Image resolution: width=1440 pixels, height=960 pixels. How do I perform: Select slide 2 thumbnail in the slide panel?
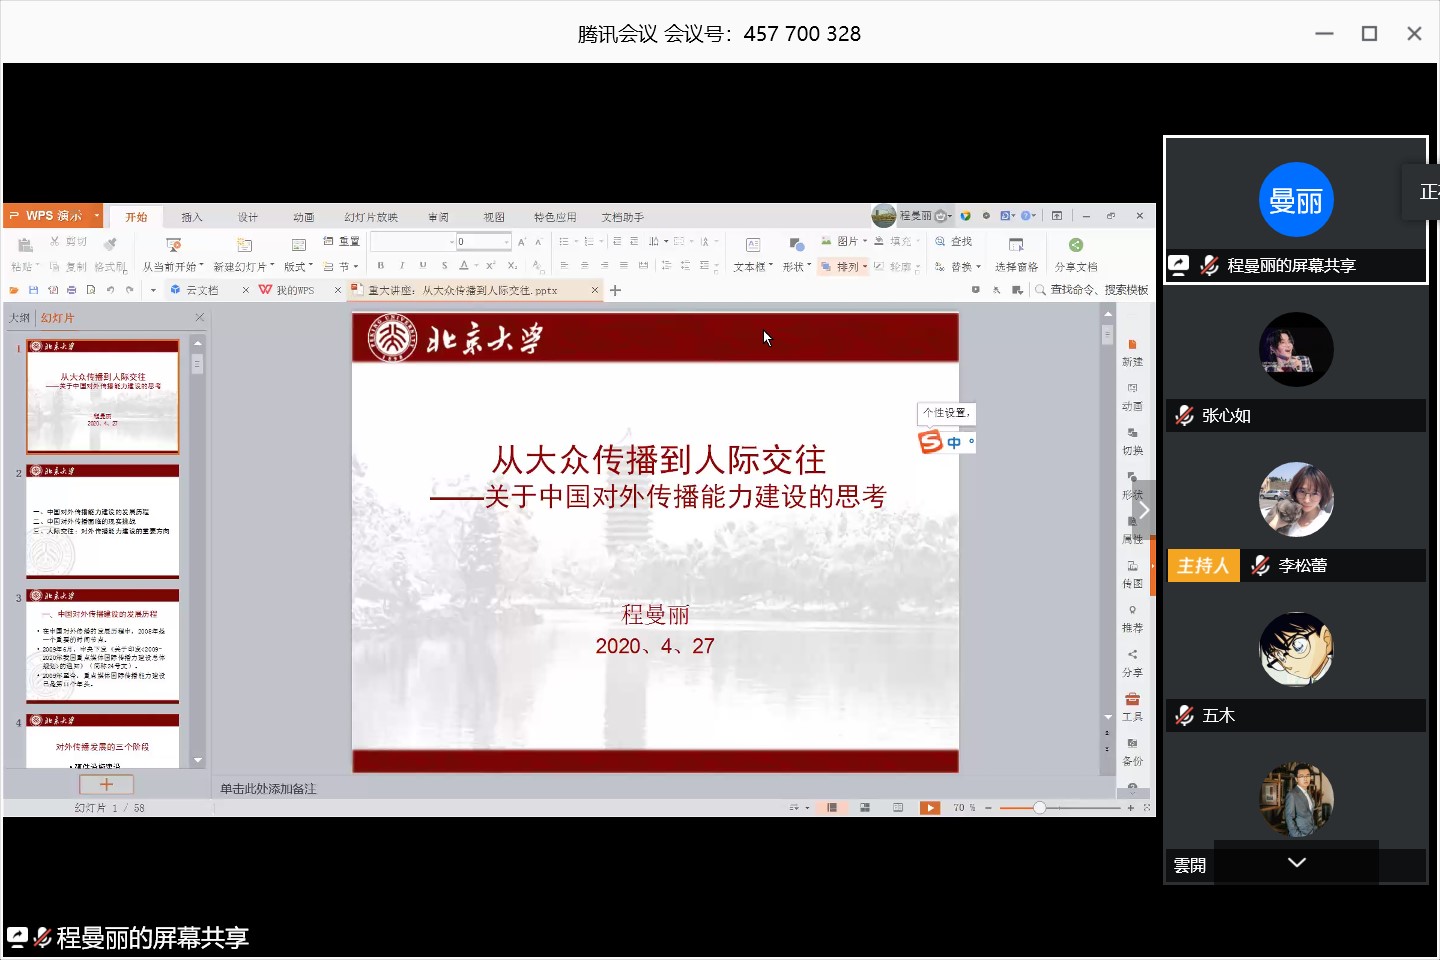click(x=103, y=522)
